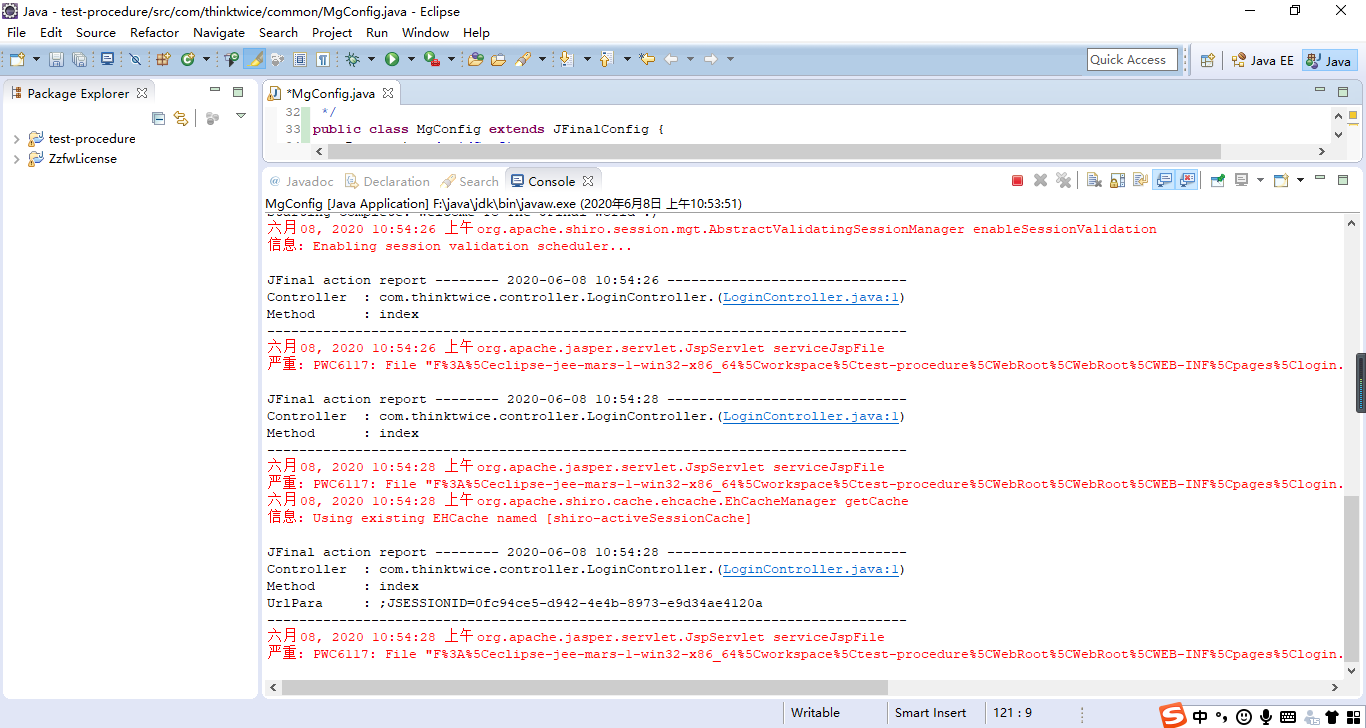This screenshot has height=728, width=1366.
Task: Click the New file toolbar icon
Action: pyautogui.click(x=17, y=59)
